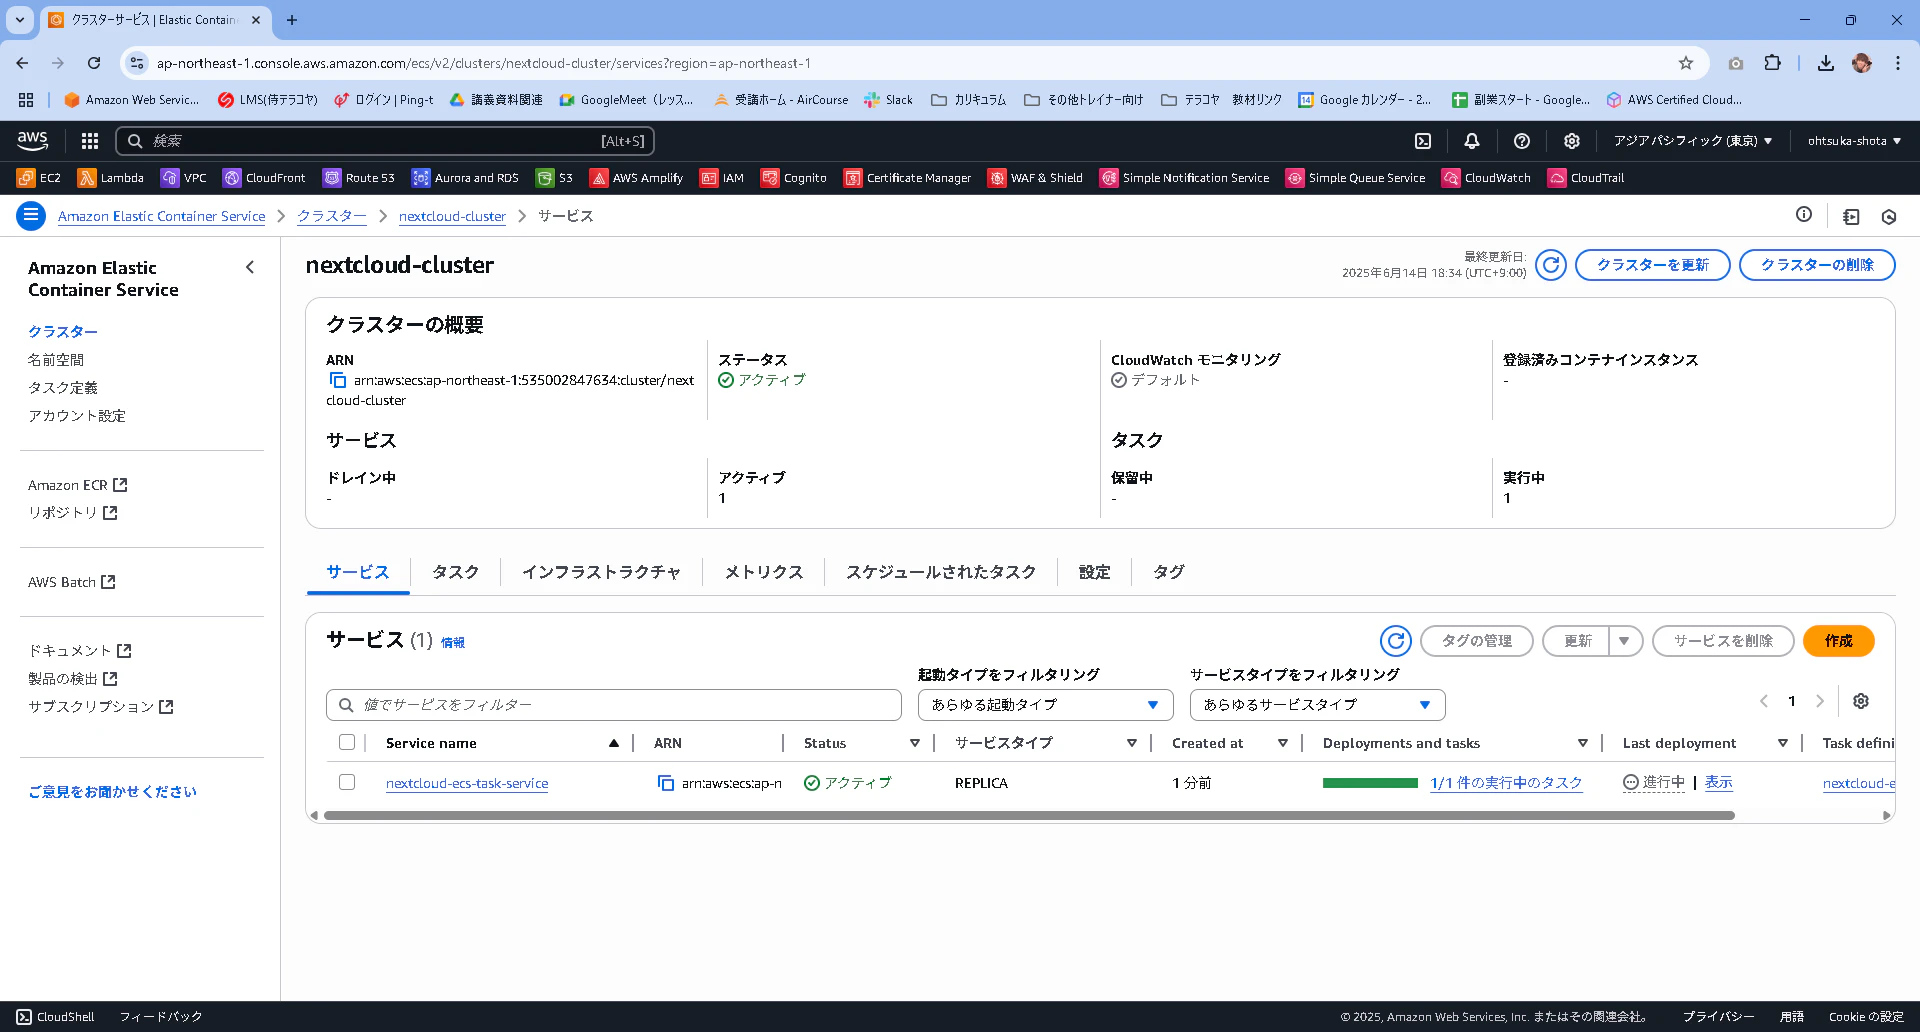Open Created at column sort arrow
The height and width of the screenshot is (1032, 1920).
pyautogui.click(x=1283, y=743)
